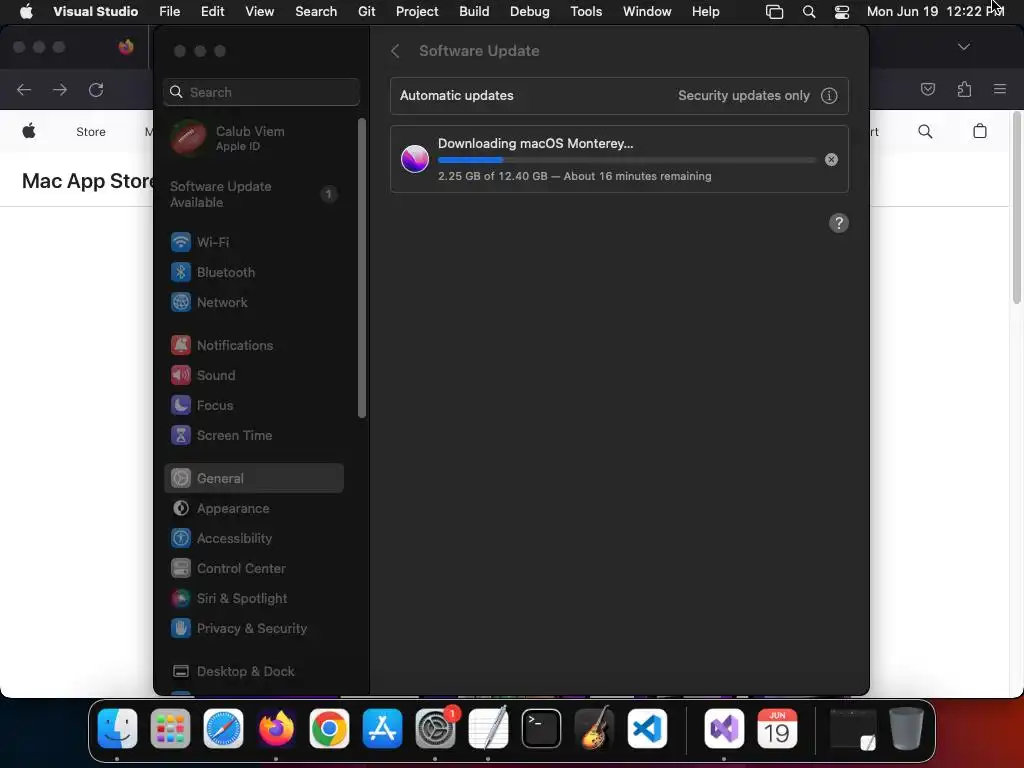Viewport: 1024px width, 768px height.
Task: Open the Window menu
Action: (647, 12)
